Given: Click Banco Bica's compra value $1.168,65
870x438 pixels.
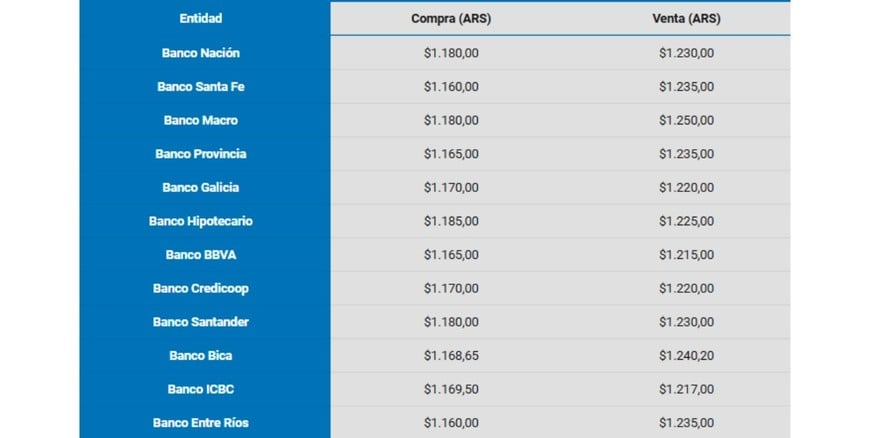Looking at the screenshot, I should [x=451, y=356].
